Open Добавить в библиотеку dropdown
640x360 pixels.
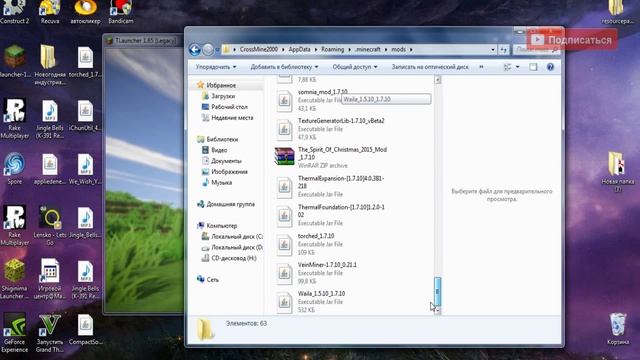[284, 67]
